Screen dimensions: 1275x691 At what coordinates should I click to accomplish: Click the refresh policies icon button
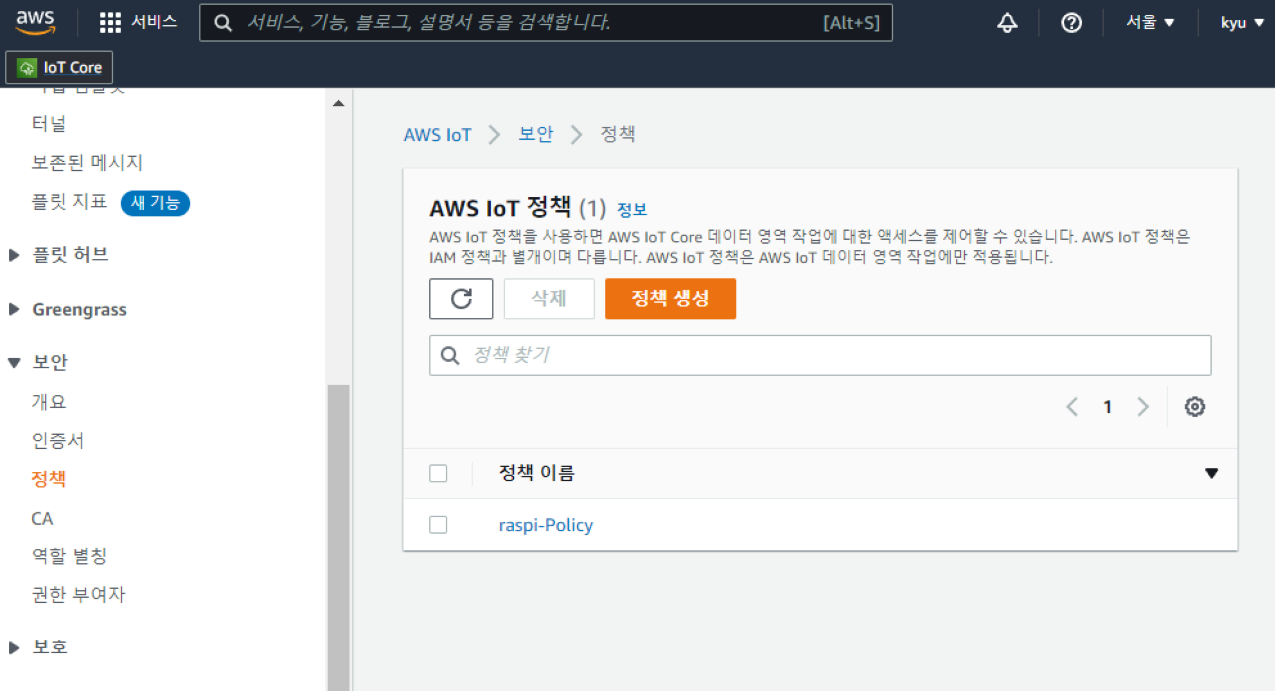click(461, 299)
